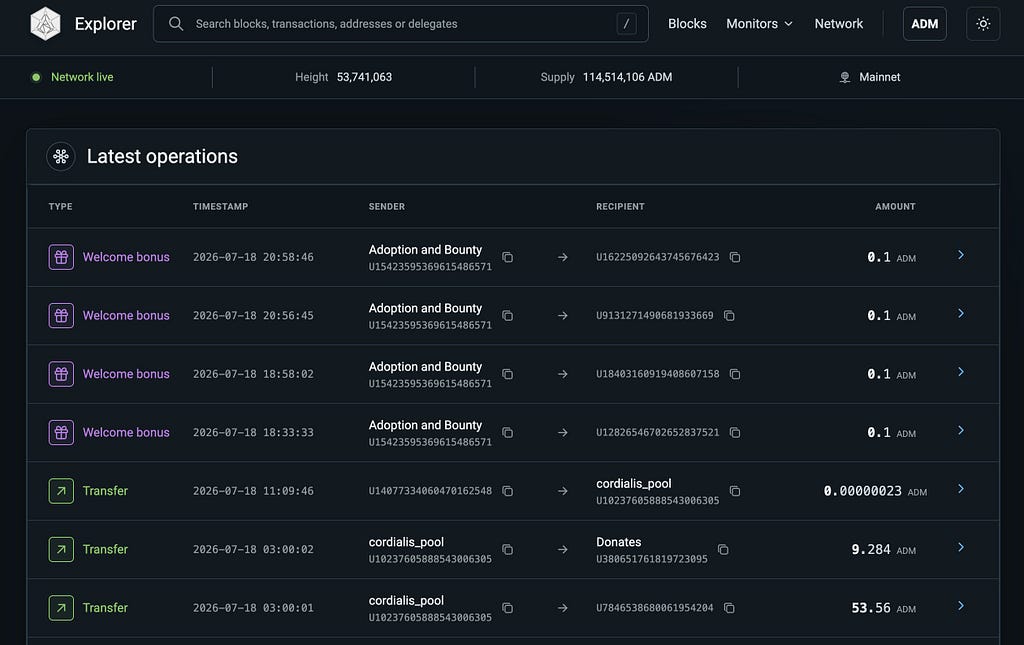Copy recipient address U12826546702652837521
The height and width of the screenshot is (645, 1024).
[x=735, y=432]
